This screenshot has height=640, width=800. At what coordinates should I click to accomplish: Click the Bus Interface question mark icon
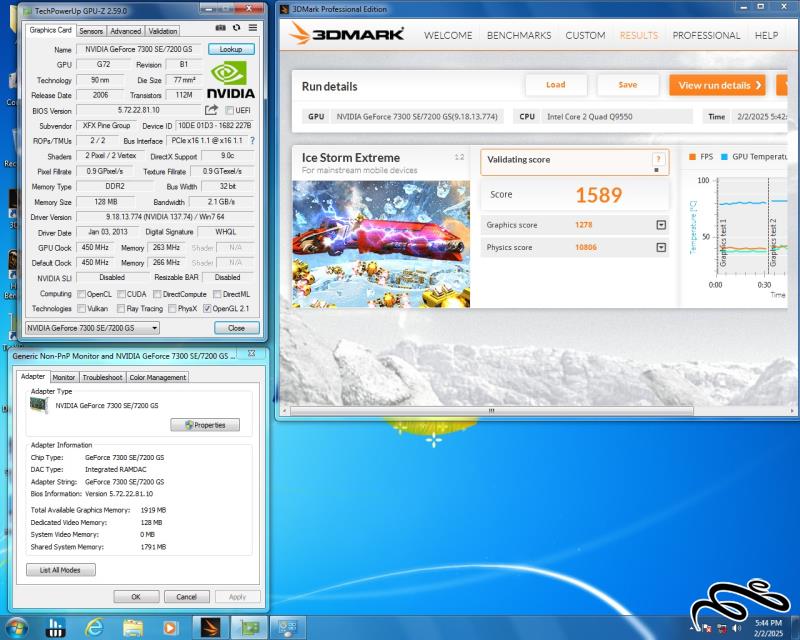pos(252,140)
